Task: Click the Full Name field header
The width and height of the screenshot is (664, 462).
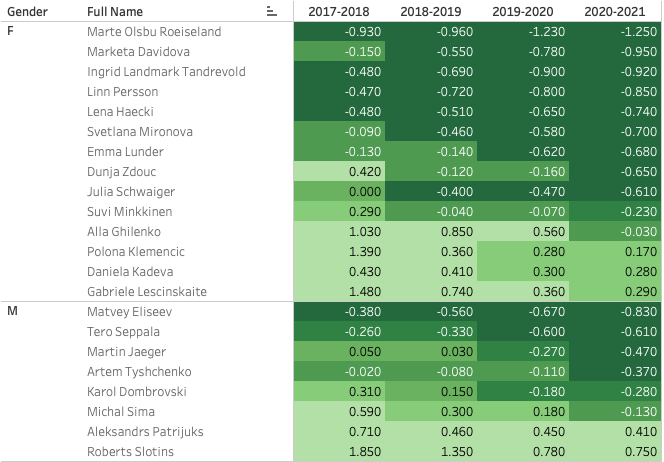Action: pyautogui.click(x=114, y=11)
